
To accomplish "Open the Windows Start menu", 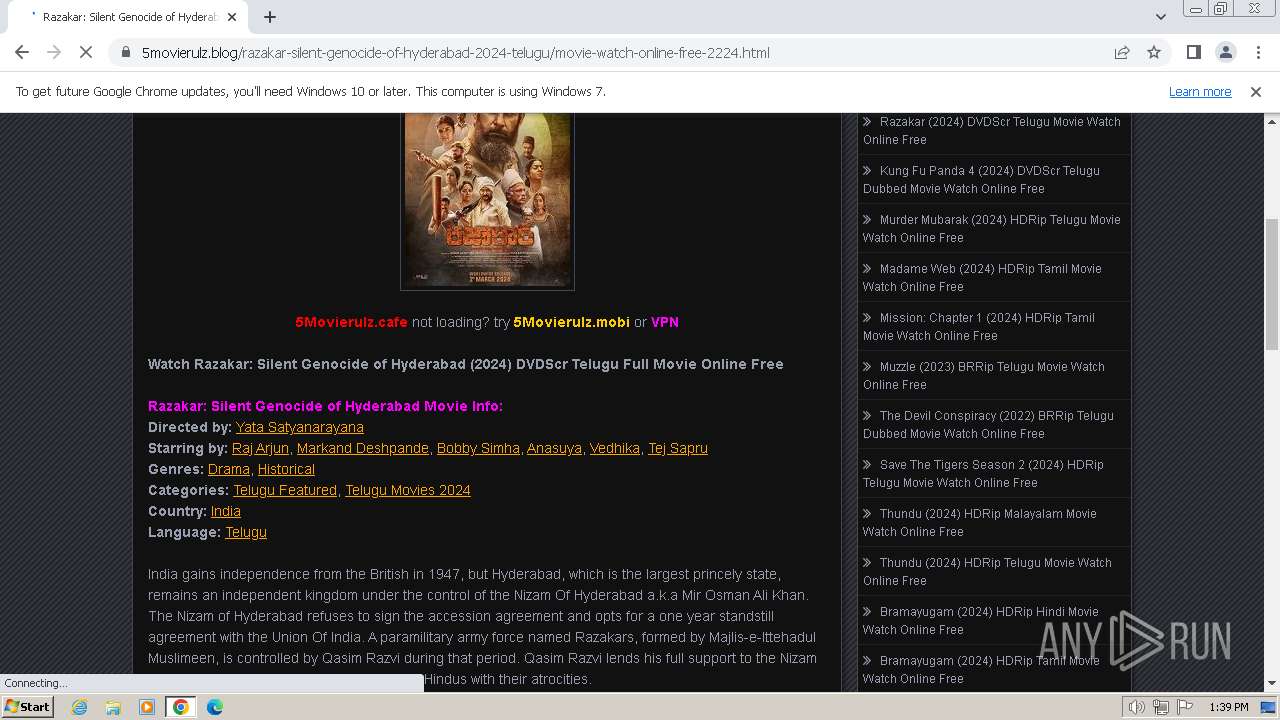I will [x=28, y=706].
